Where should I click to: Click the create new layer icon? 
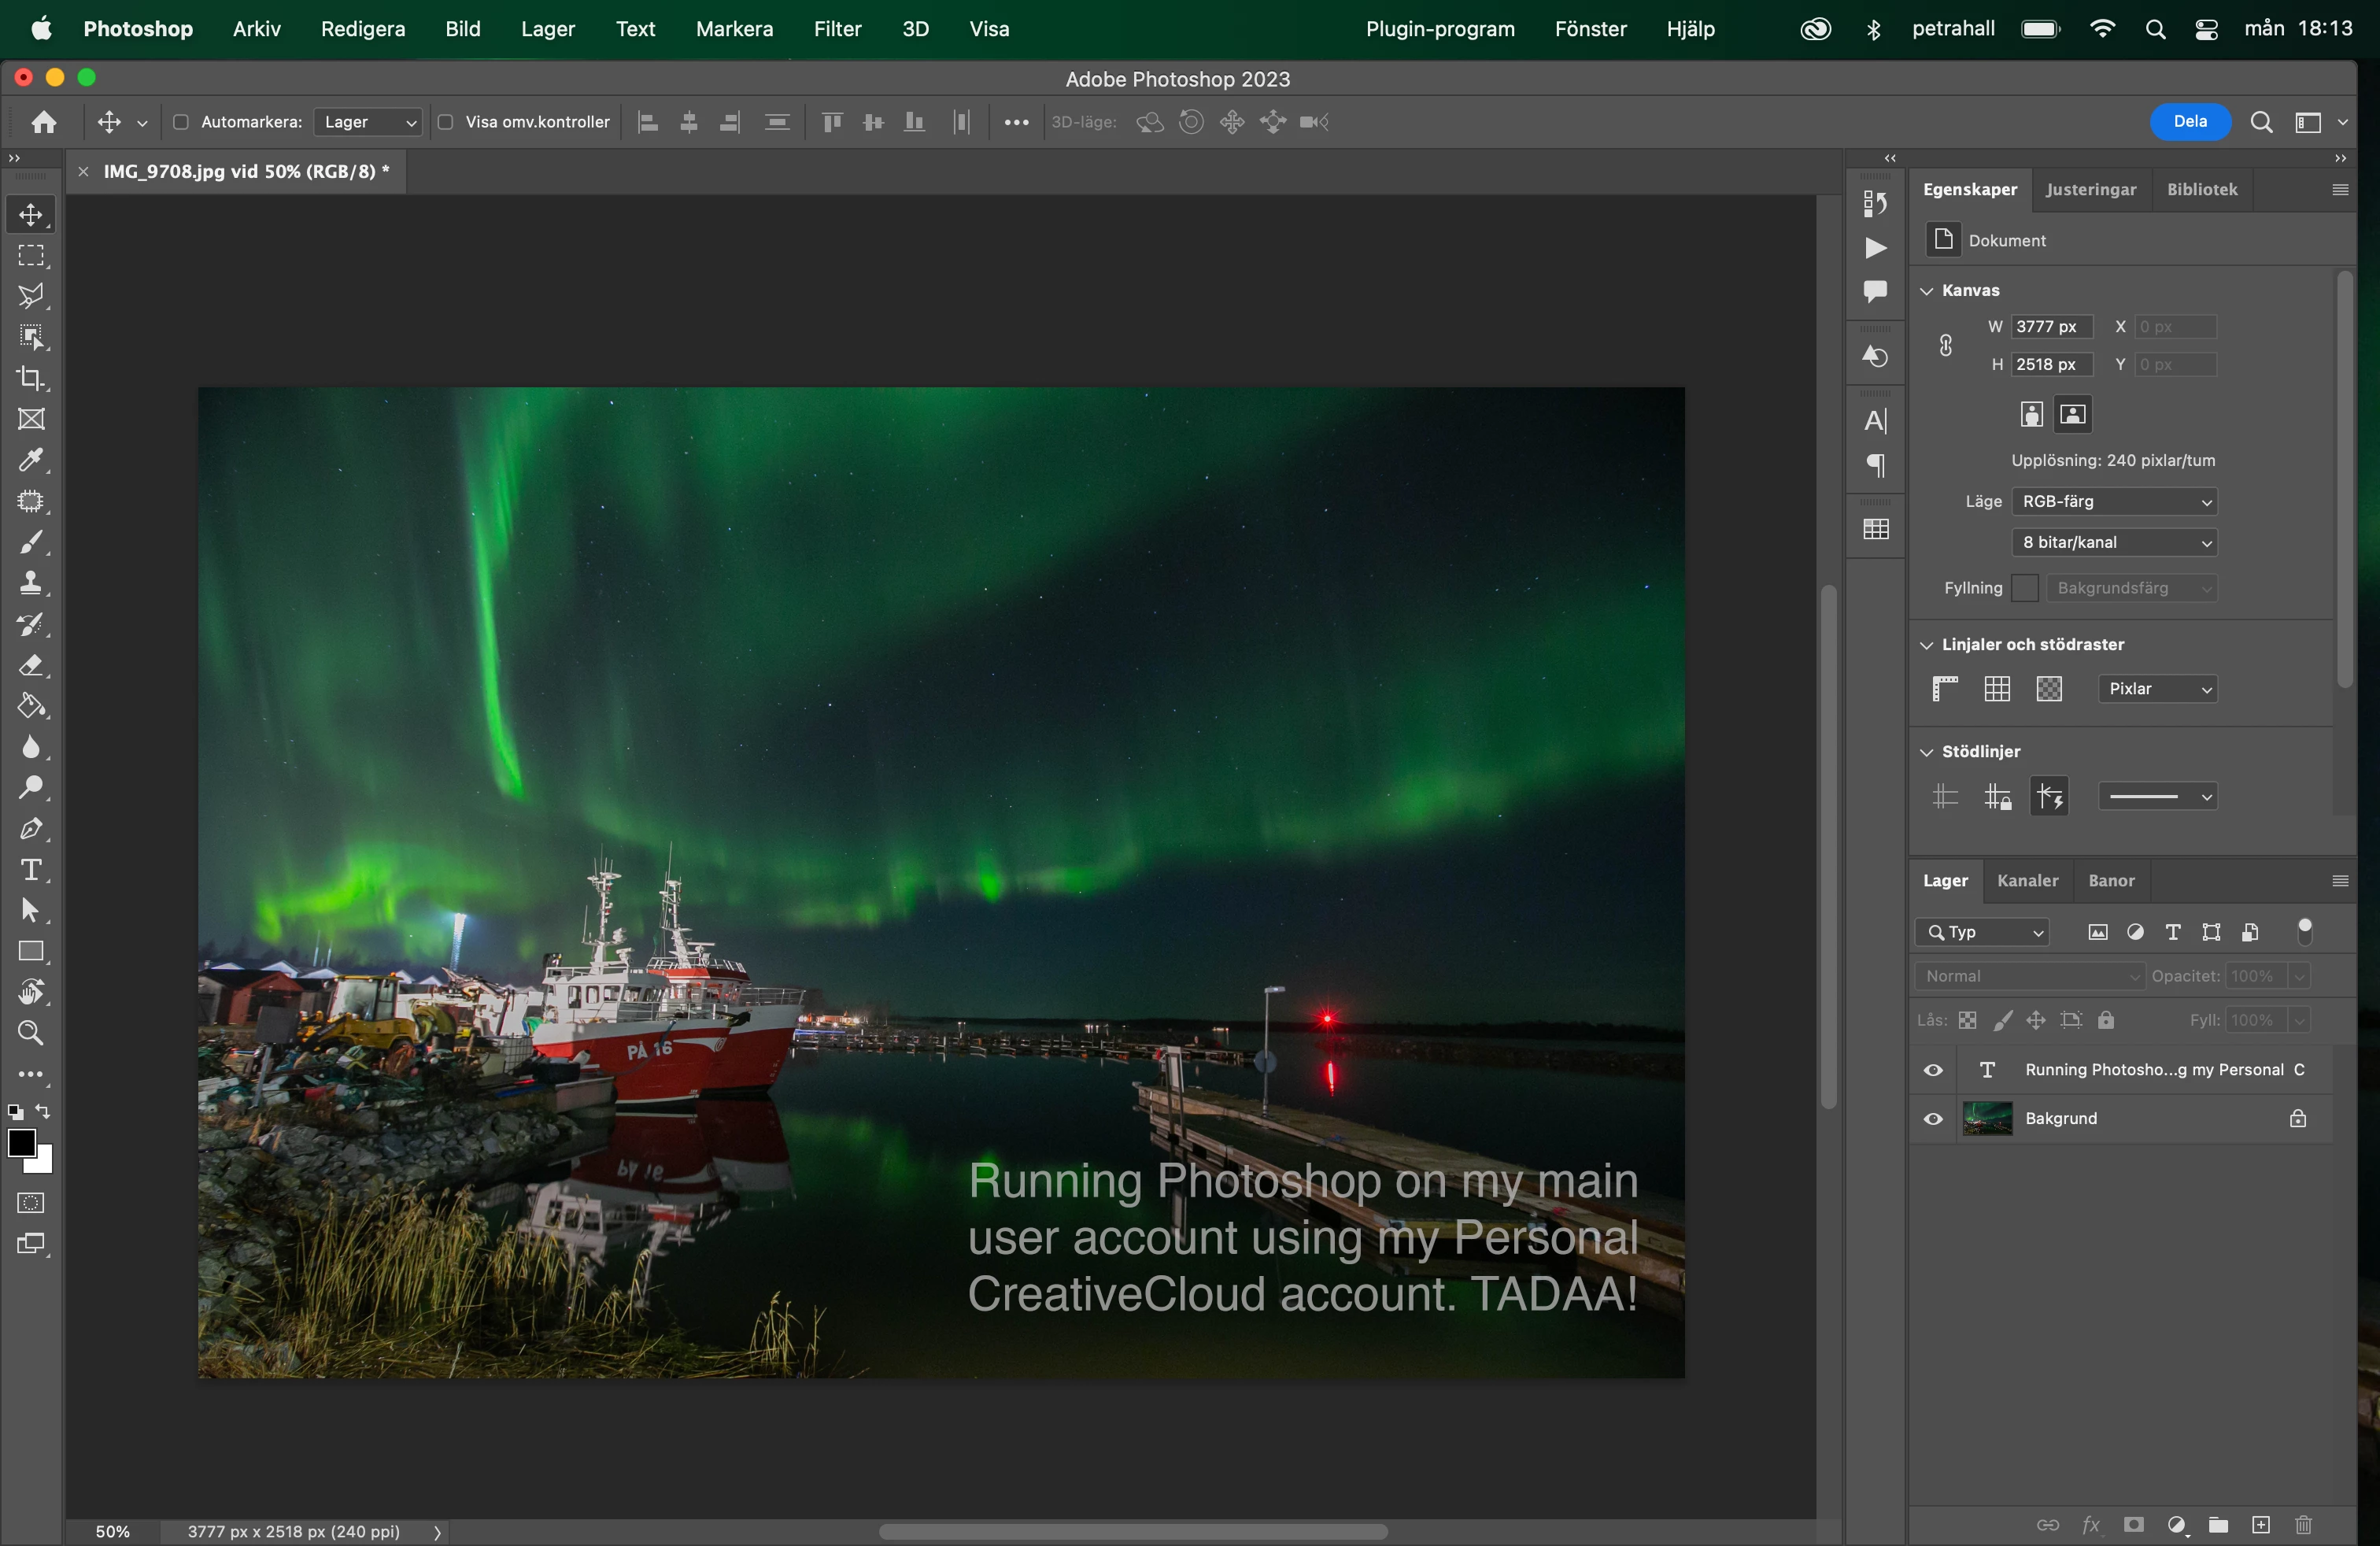pos(2261,1525)
